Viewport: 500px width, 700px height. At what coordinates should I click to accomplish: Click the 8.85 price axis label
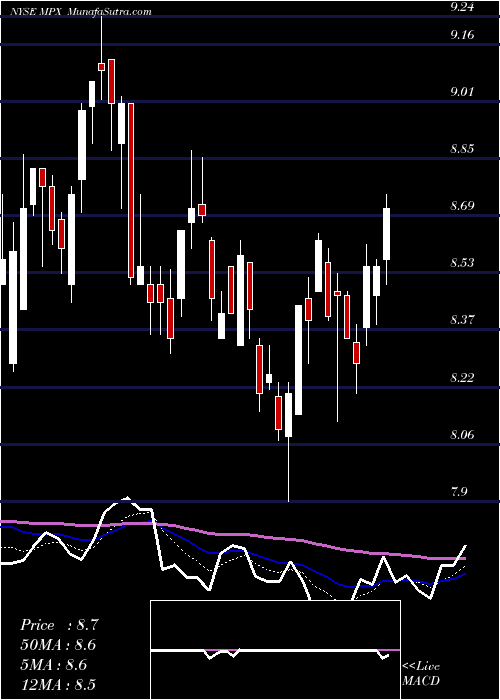coord(462,149)
